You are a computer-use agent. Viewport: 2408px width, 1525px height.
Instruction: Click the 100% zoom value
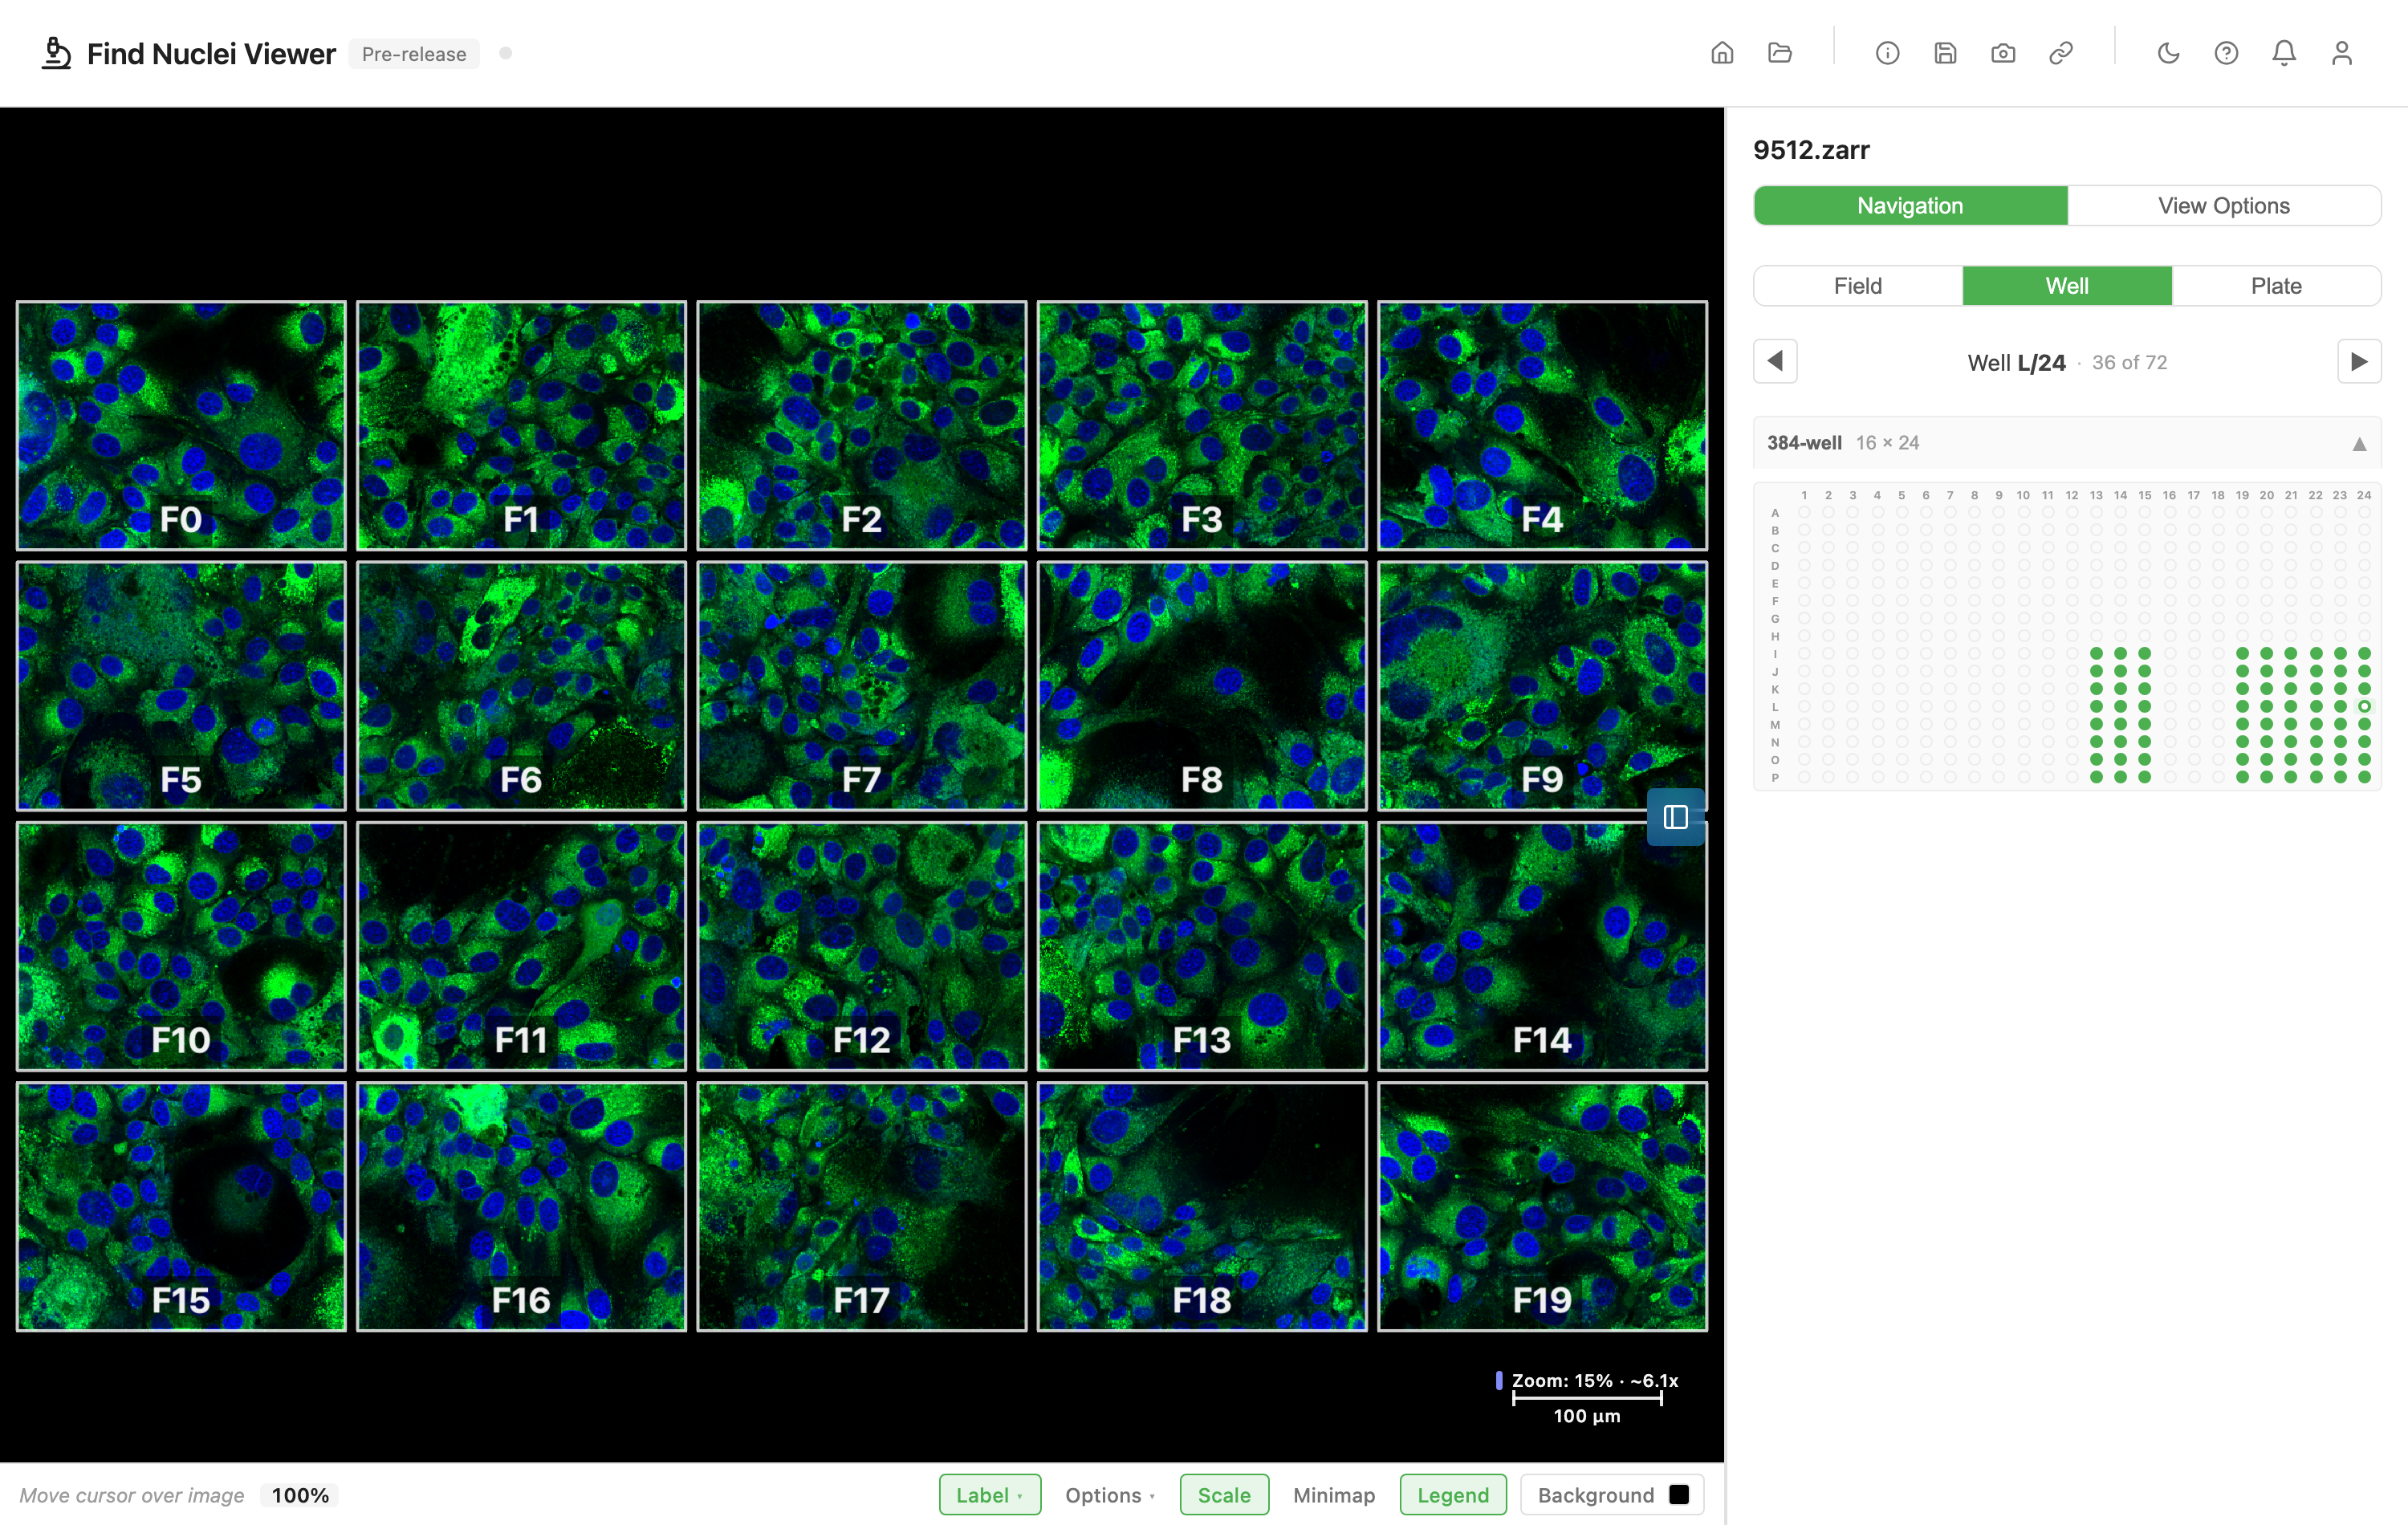click(300, 1495)
